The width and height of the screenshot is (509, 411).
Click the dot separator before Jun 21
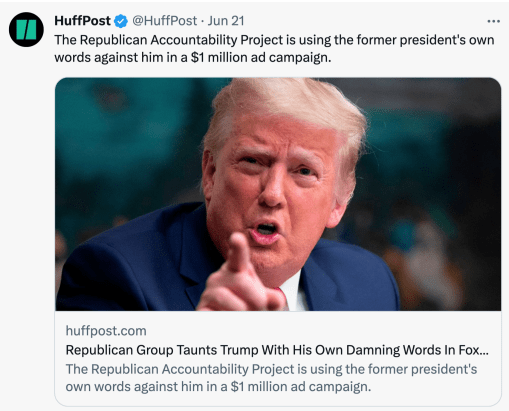pyautogui.click(x=202, y=22)
